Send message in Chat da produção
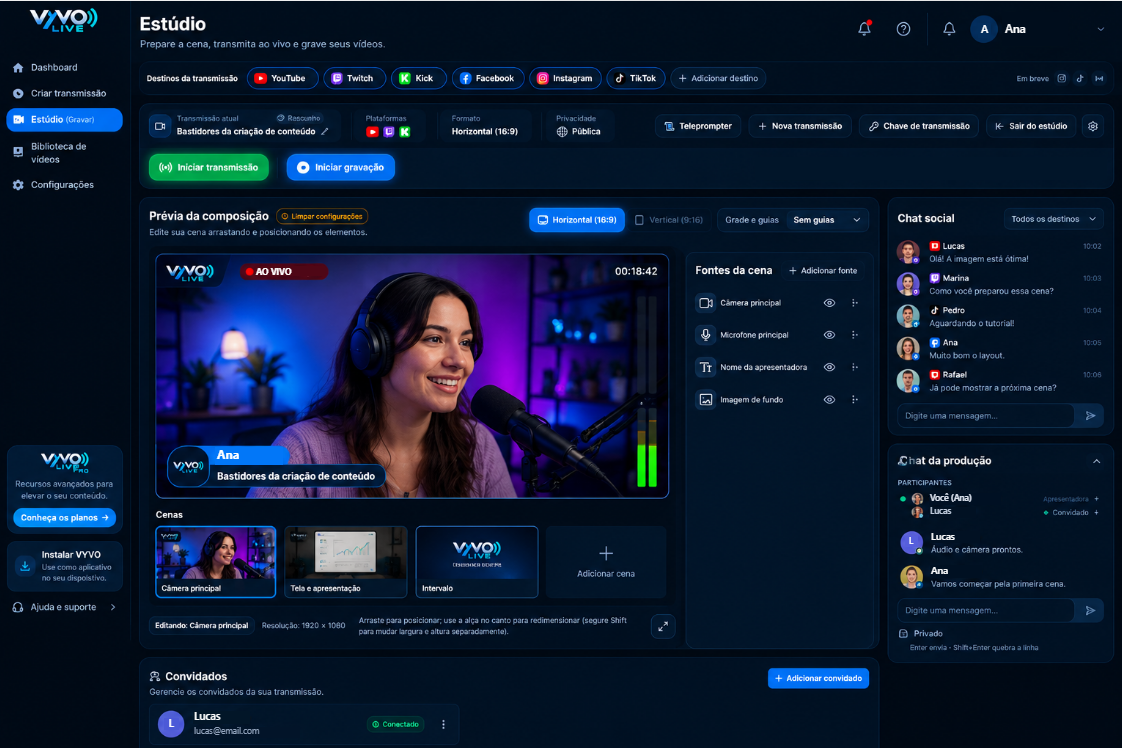The height and width of the screenshot is (748, 1122). pos(1090,611)
